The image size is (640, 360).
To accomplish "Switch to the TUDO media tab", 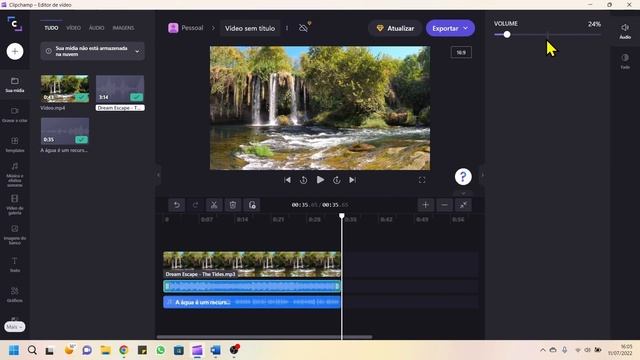I will 51,28.
